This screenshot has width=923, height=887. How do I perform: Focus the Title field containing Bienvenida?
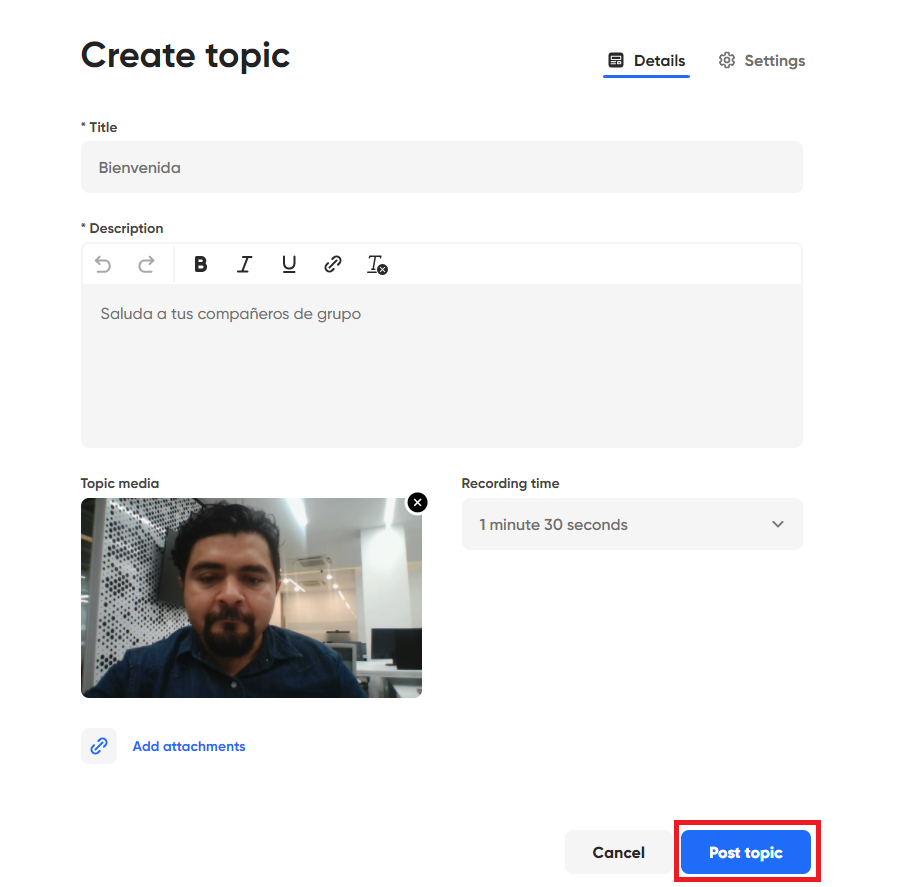[x=441, y=167]
